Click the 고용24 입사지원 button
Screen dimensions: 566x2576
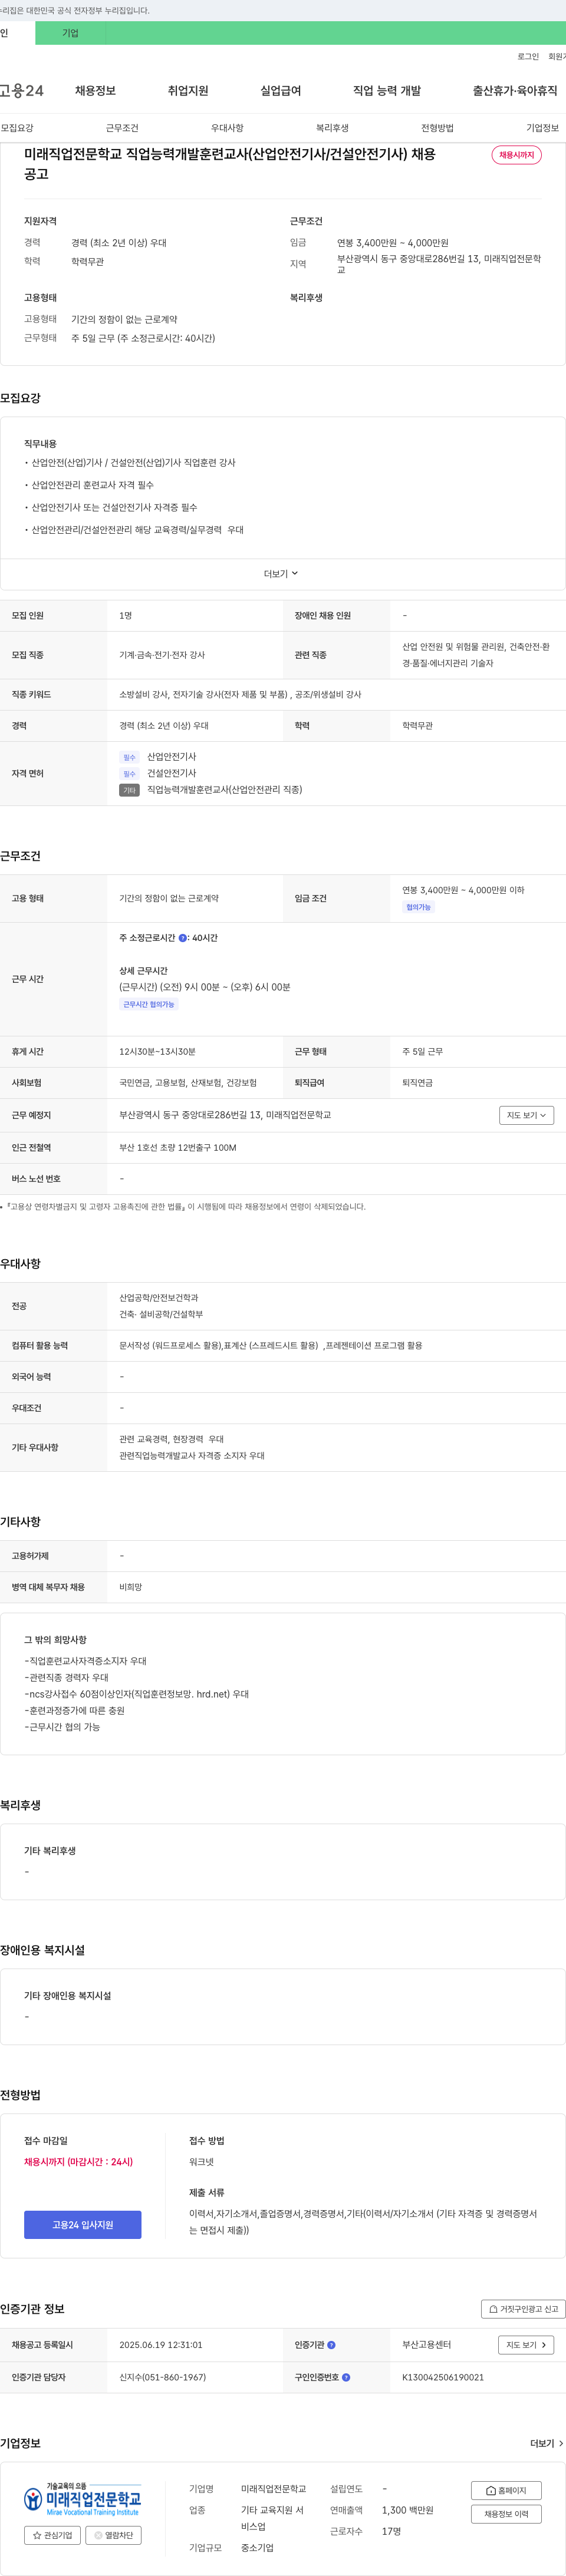tap(83, 2225)
